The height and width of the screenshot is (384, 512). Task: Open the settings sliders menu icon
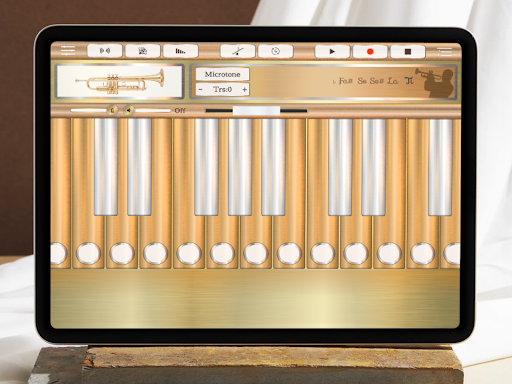click(x=68, y=51)
